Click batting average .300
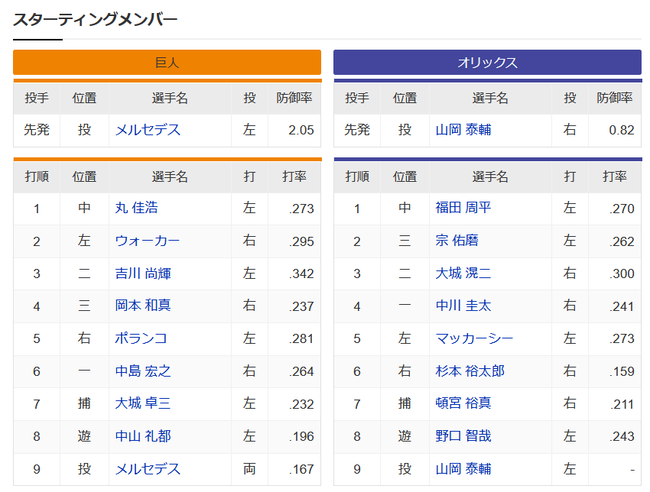This screenshot has width=650, height=492. (622, 274)
